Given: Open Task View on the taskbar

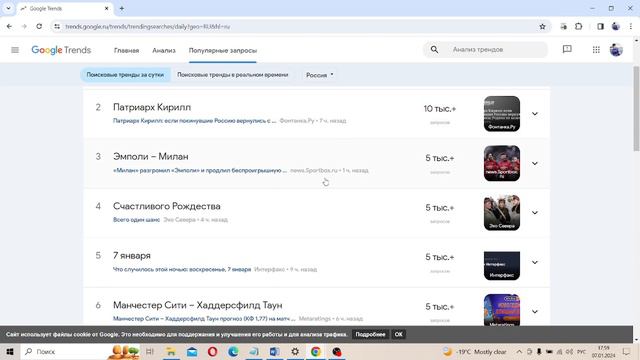Looking at the screenshot, I should pyautogui.click(x=150, y=351).
